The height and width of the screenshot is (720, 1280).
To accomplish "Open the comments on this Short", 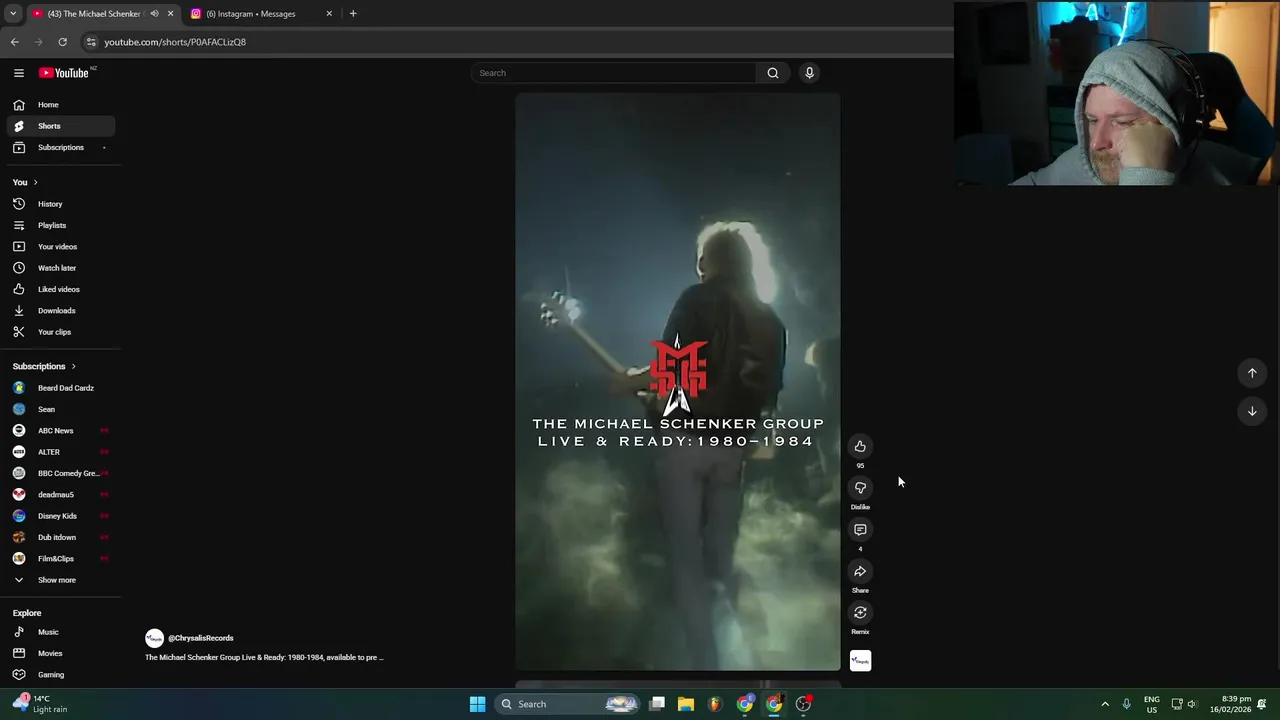I will coord(860,530).
